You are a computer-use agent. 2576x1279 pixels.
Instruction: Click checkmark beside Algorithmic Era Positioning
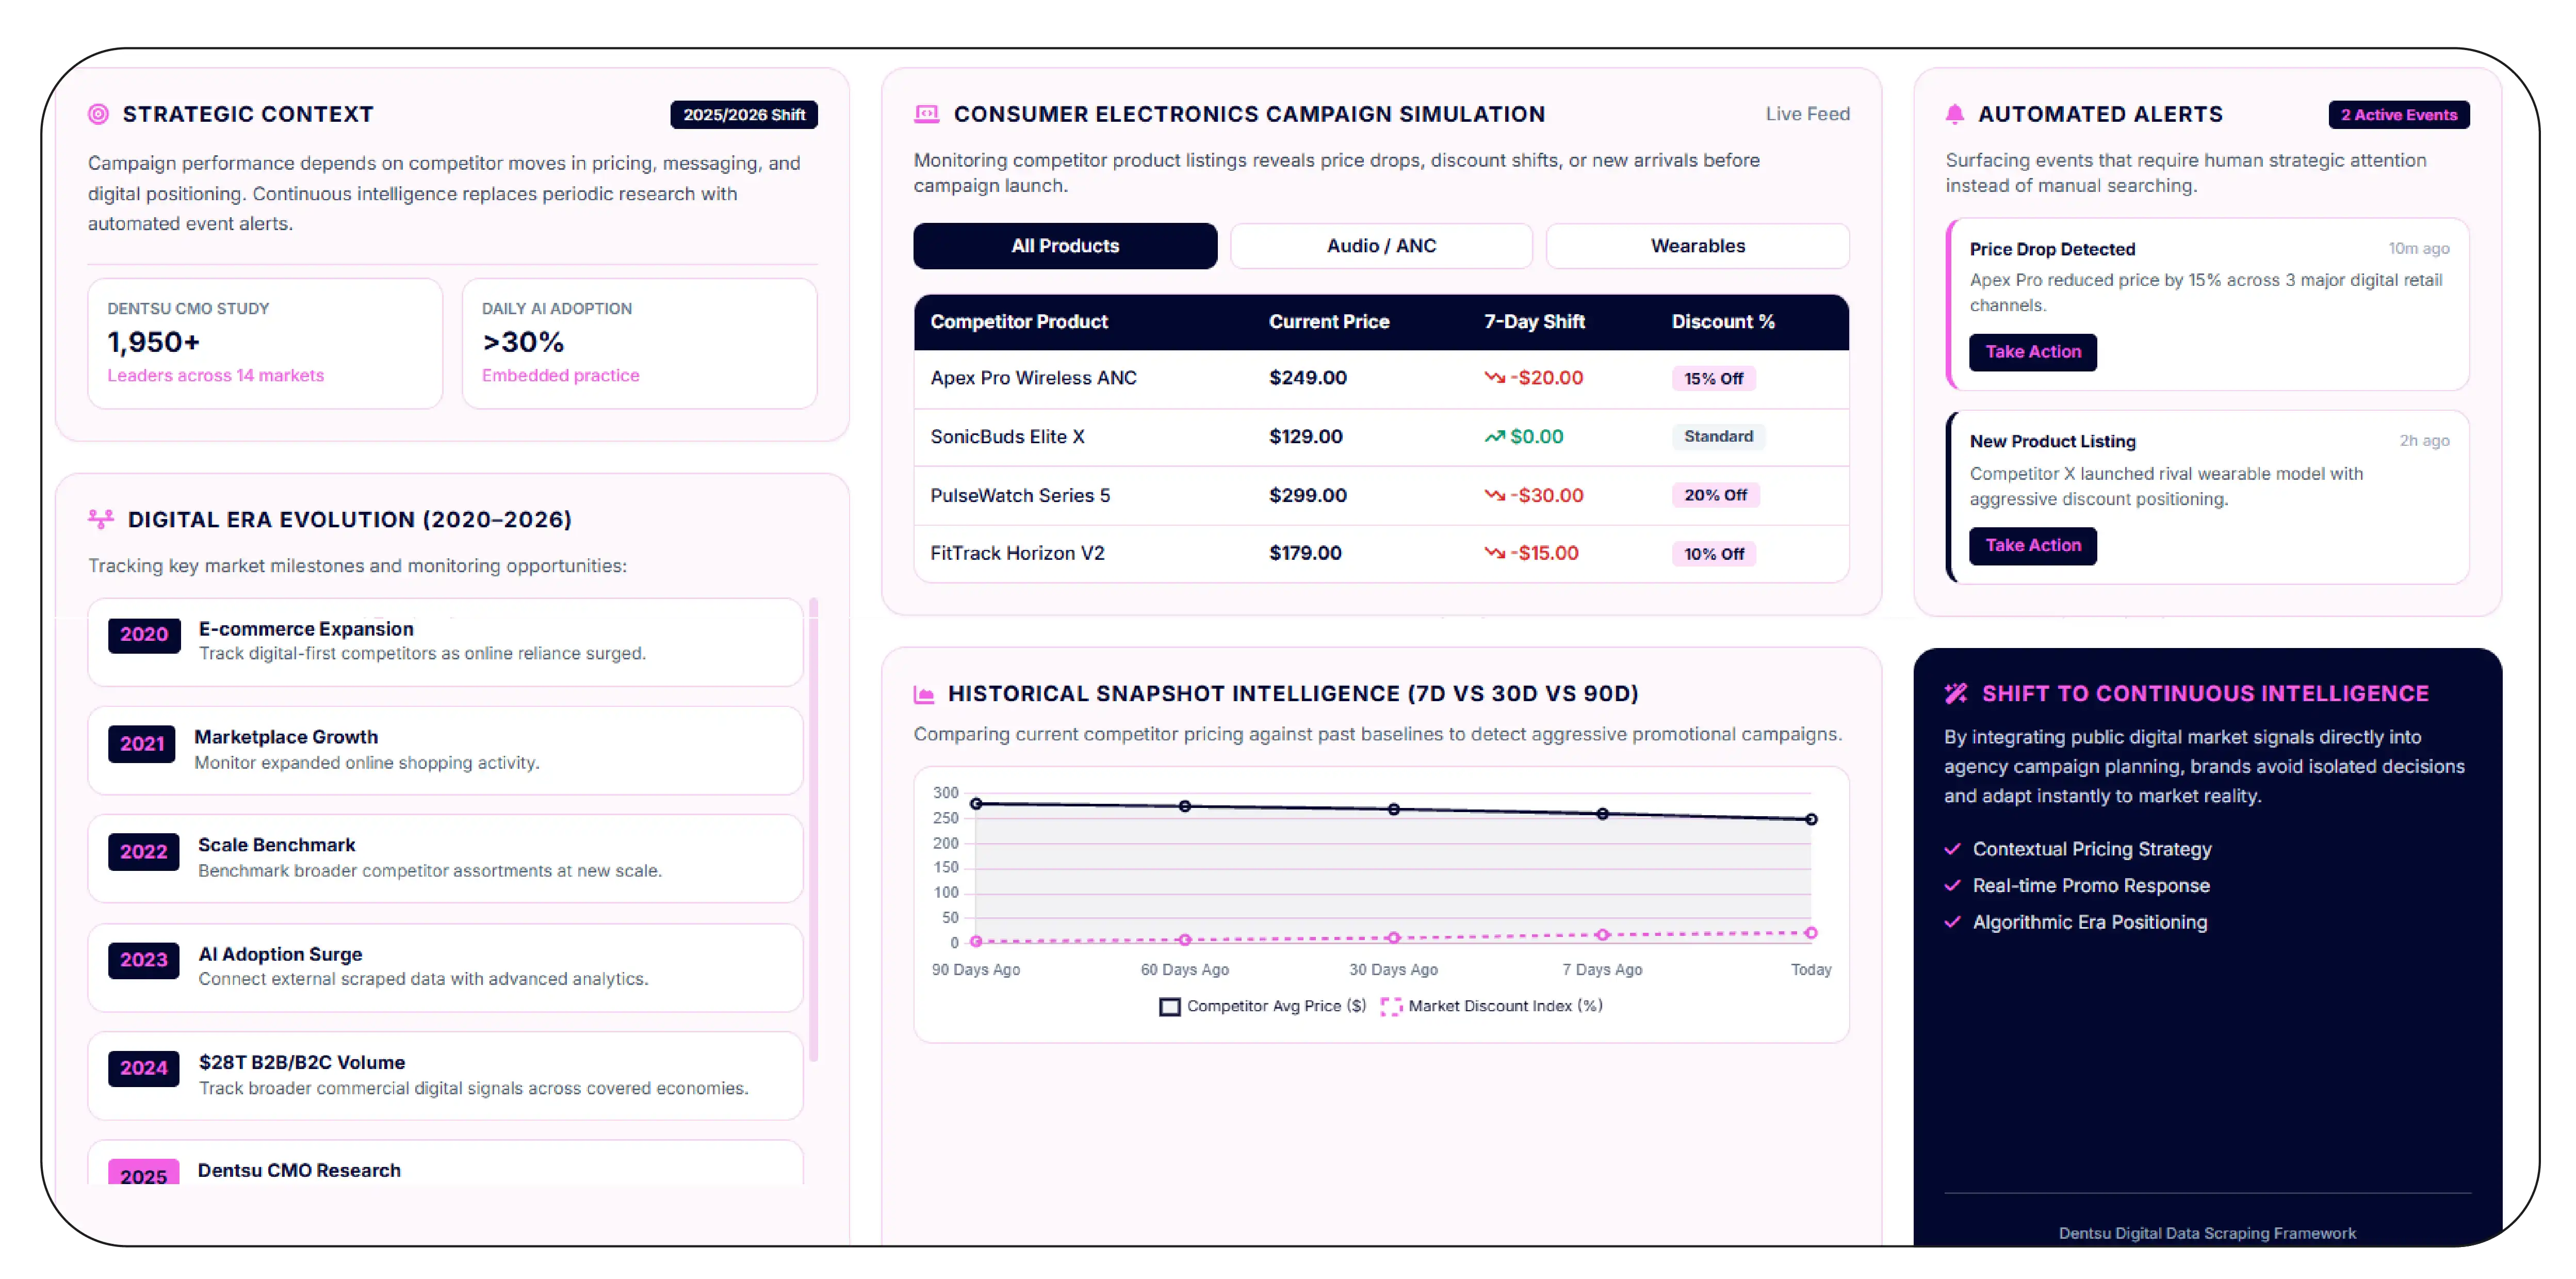point(1952,922)
